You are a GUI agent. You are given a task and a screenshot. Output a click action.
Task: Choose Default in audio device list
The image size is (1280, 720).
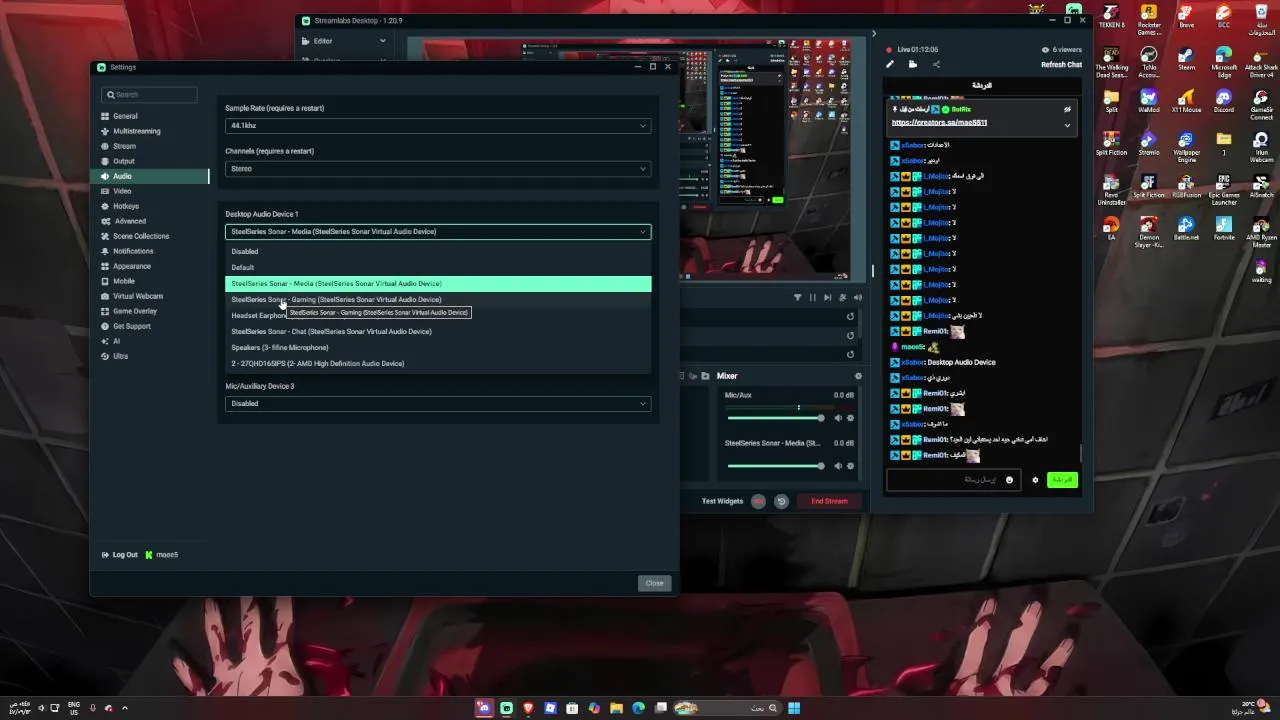tap(438, 268)
